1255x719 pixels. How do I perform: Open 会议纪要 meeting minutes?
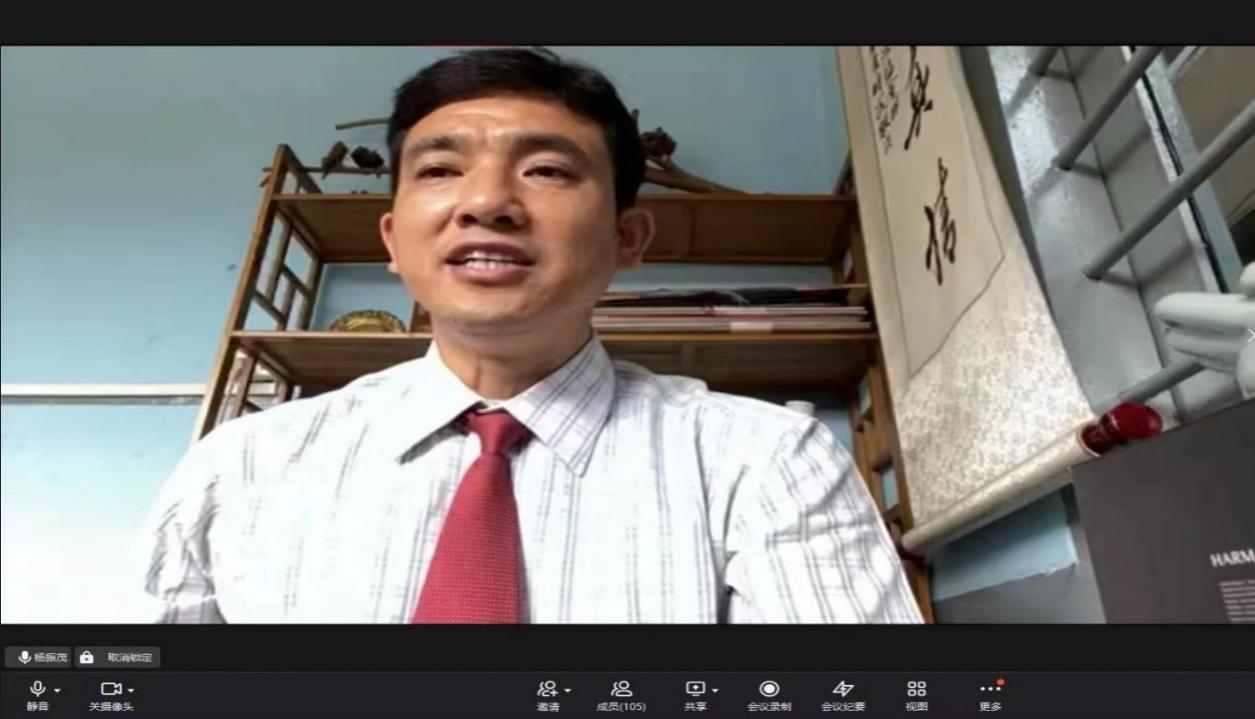(x=843, y=690)
